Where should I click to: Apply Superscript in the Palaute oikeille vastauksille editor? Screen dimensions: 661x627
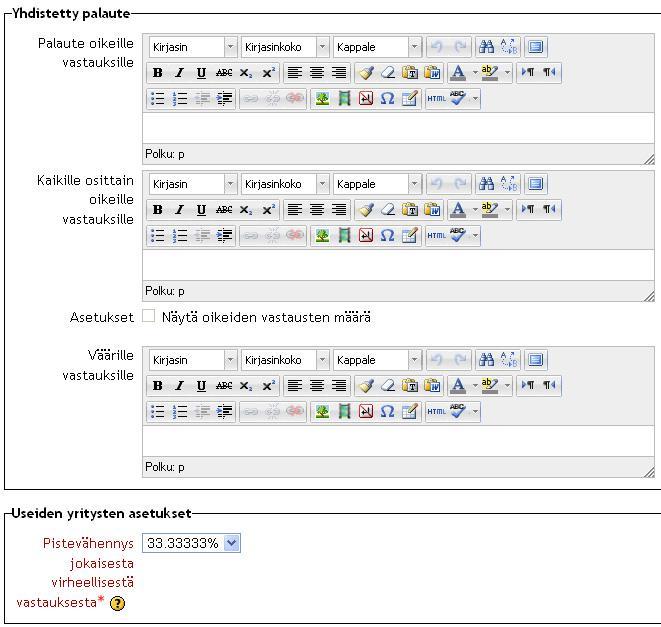point(268,73)
